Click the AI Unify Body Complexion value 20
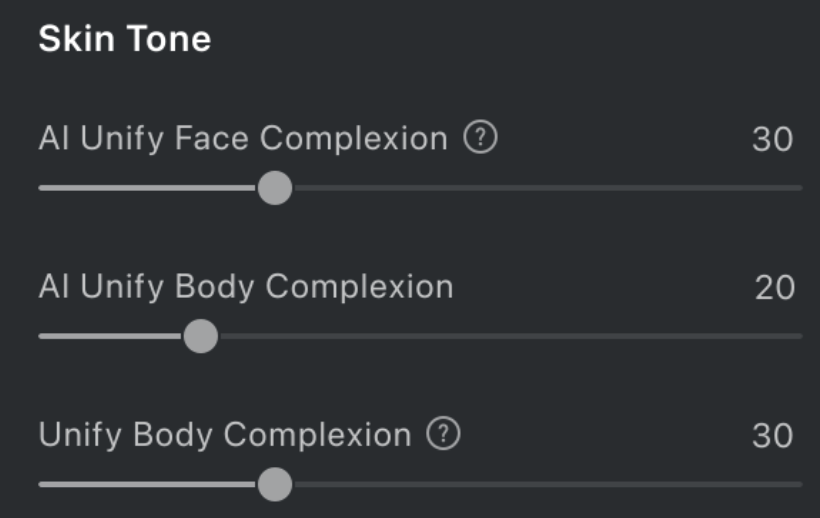The height and width of the screenshot is (518, 820). pyautogui.click(x=774, y=288)
